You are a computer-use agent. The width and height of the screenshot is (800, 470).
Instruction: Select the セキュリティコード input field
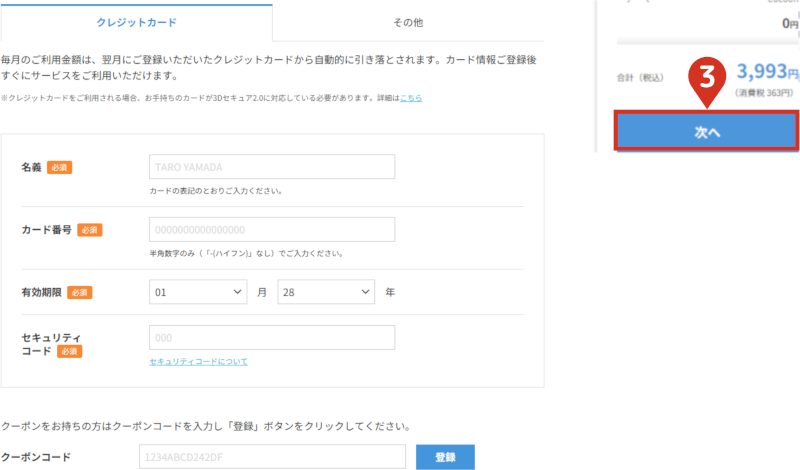pos(271,338)
